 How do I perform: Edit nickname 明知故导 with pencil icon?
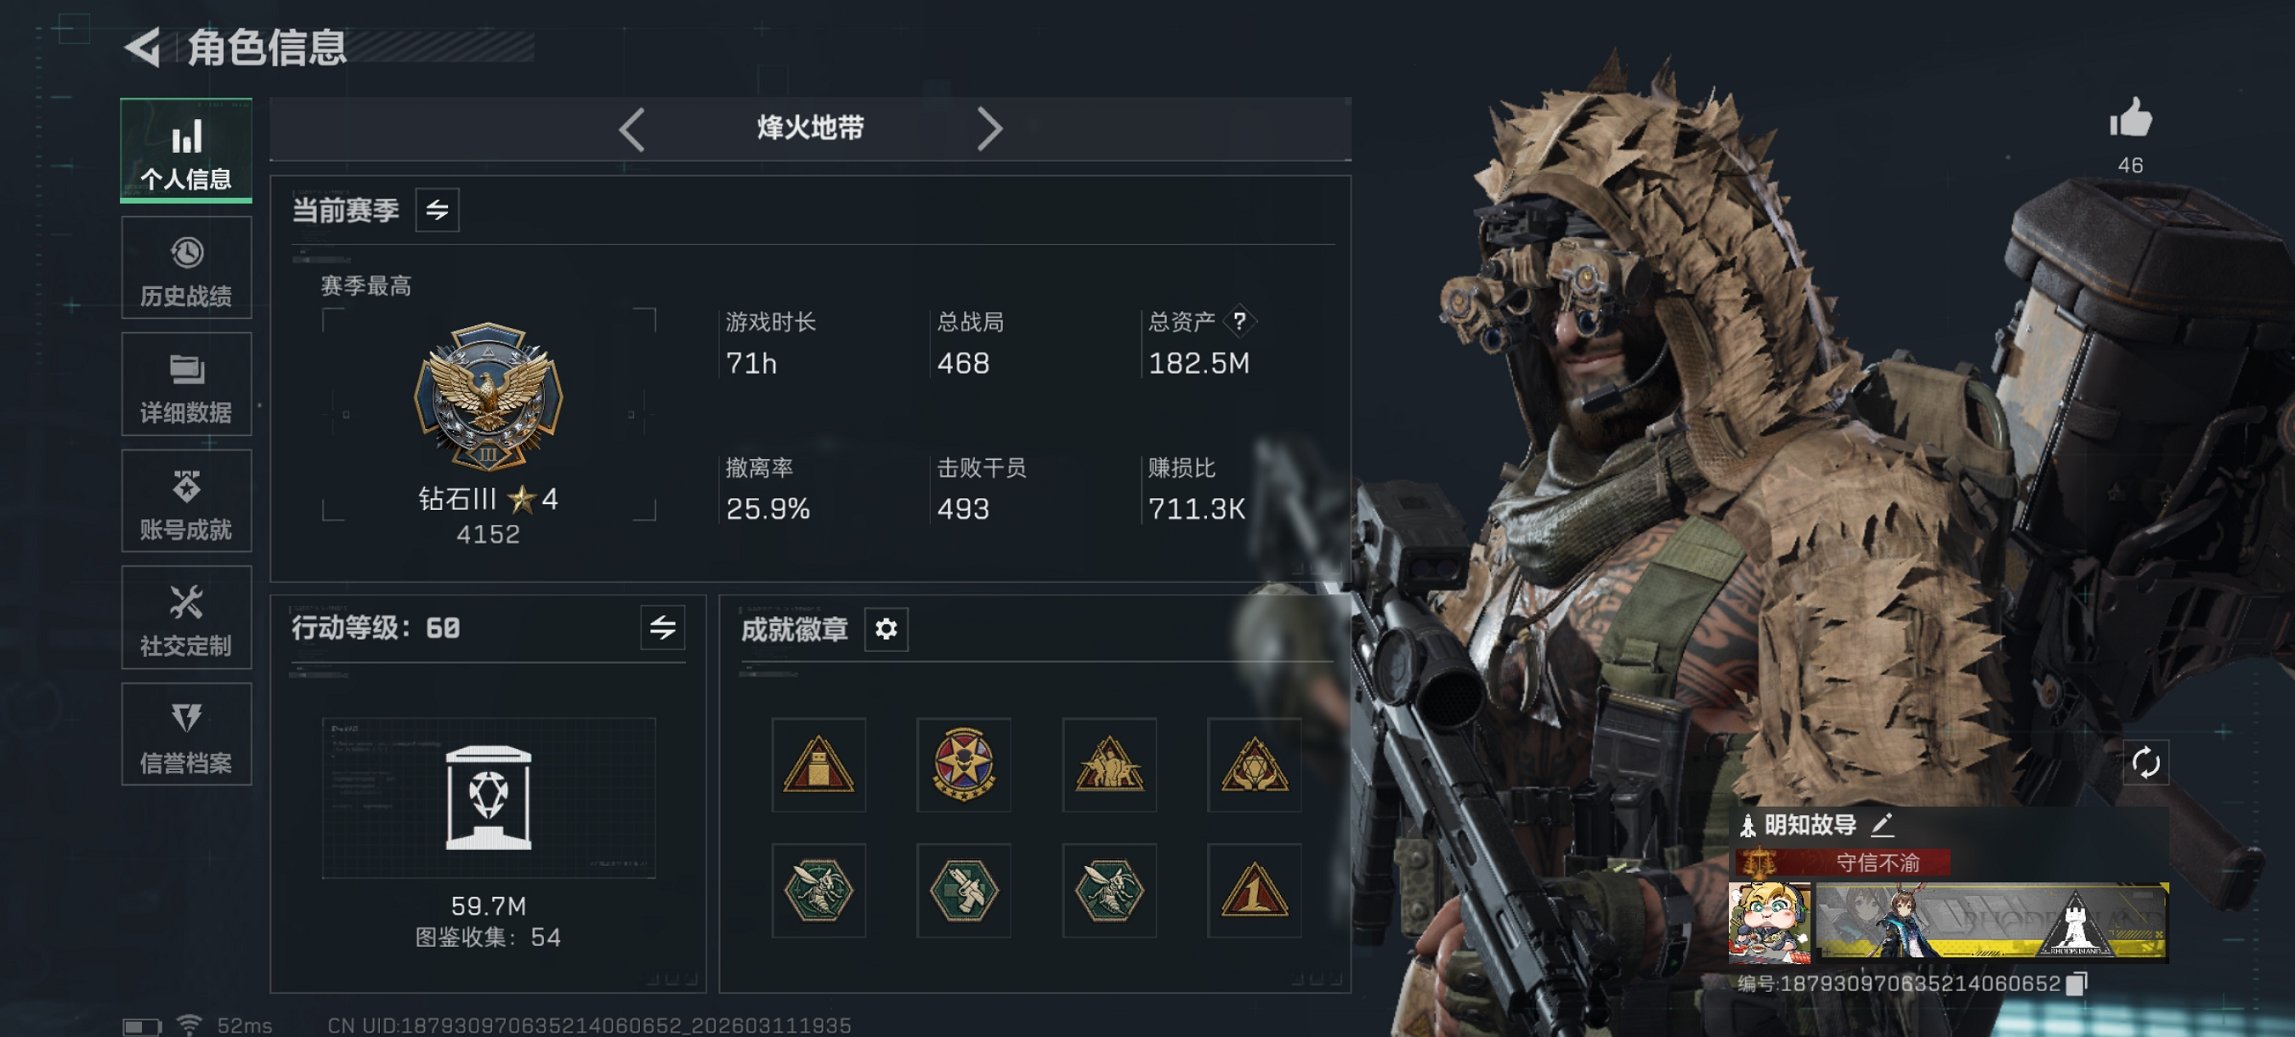pyautogui.click(x=1882, y=825)
